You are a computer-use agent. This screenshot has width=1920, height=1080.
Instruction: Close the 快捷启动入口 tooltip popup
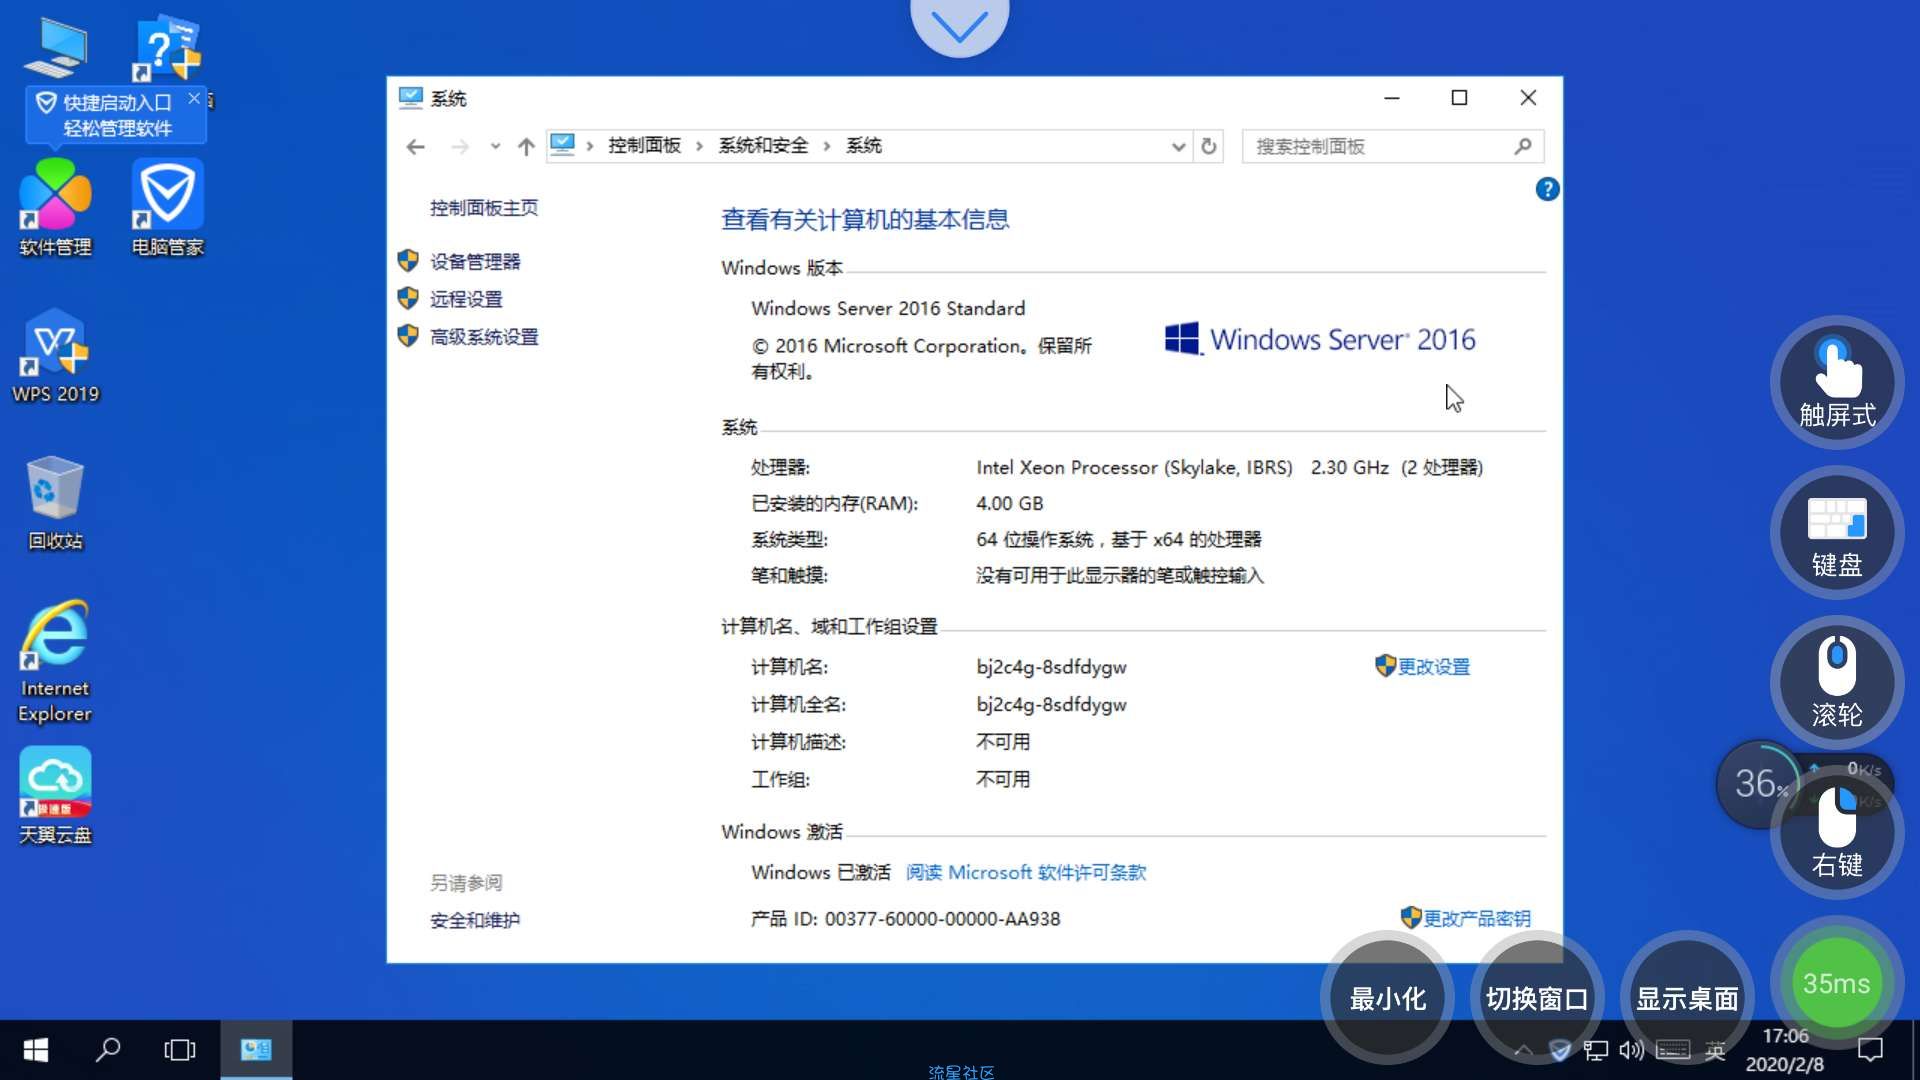coord(194,98)
